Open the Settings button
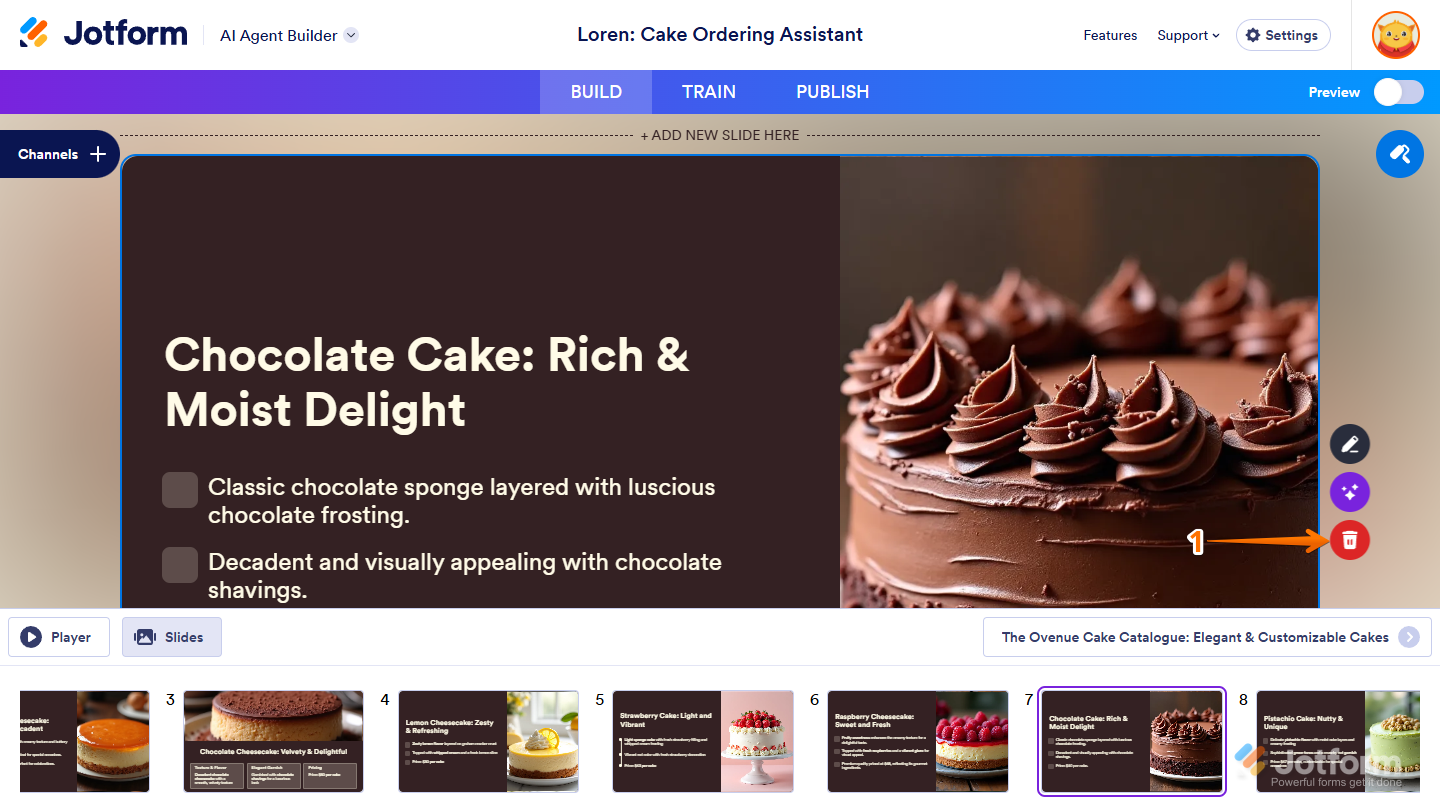 click(1283, 35)
